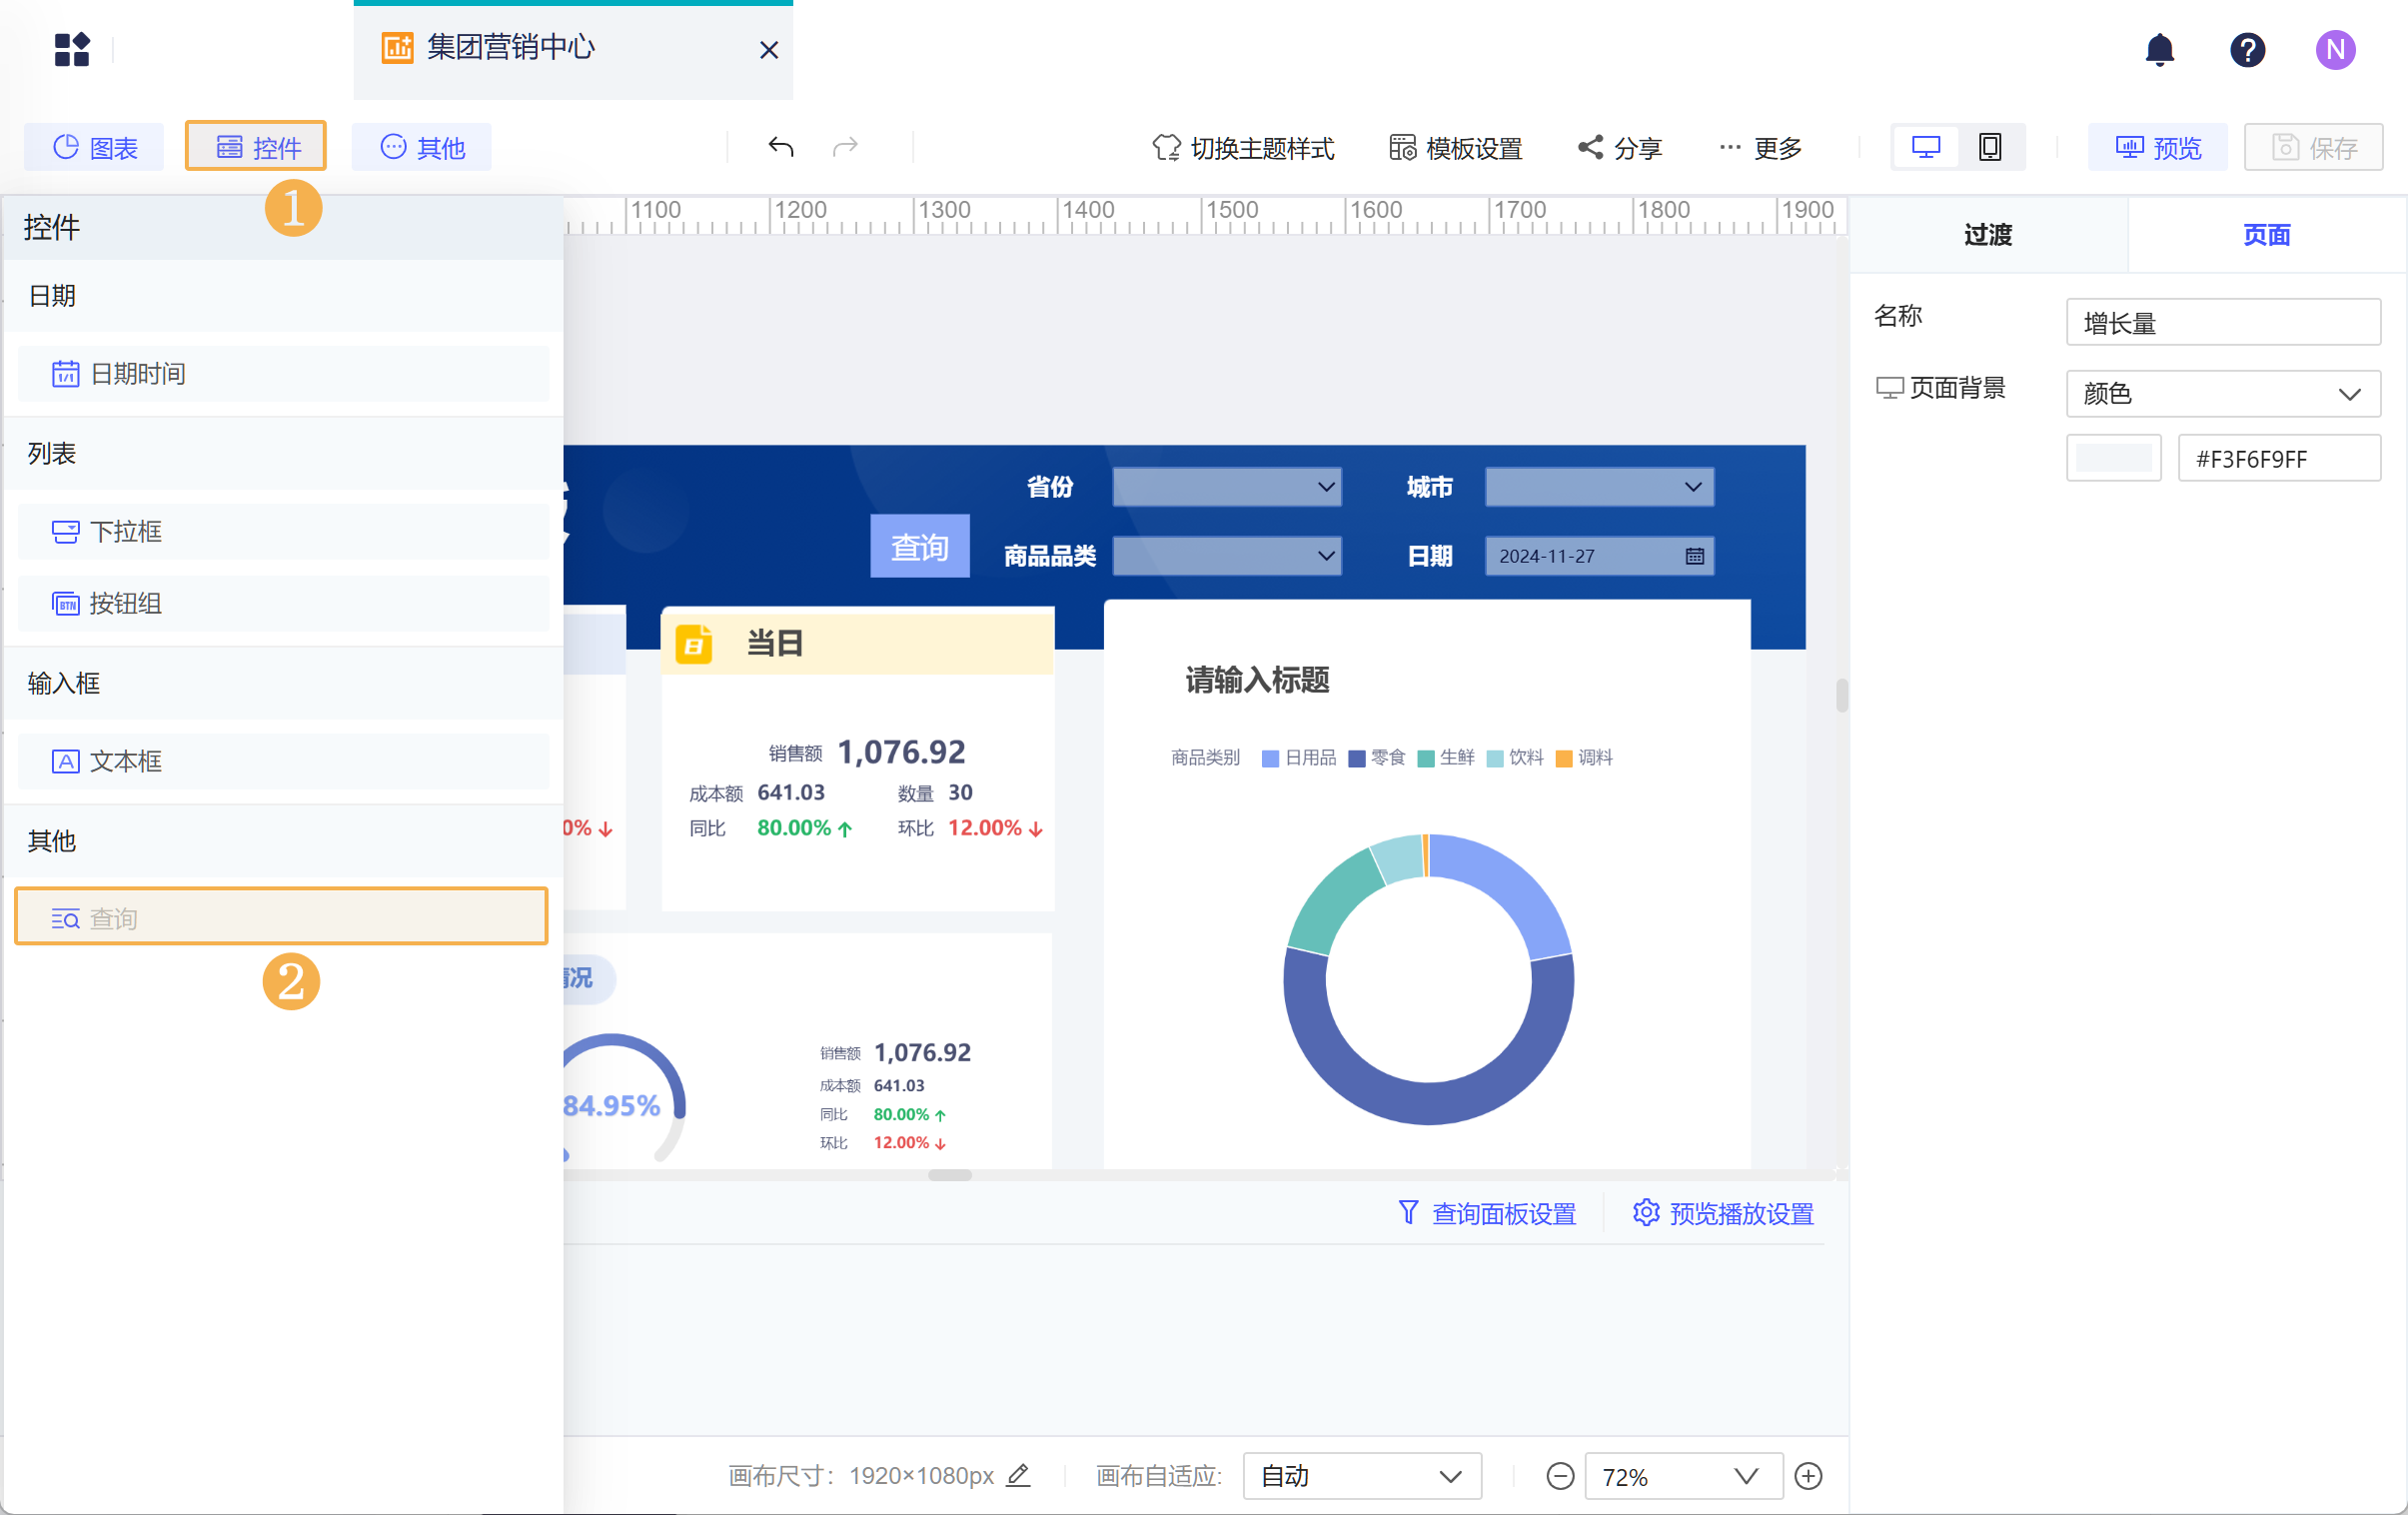Open the 图表 tab
Image resolution: width=2408 pixels, height=1515 pixels.
click(95, 148)
